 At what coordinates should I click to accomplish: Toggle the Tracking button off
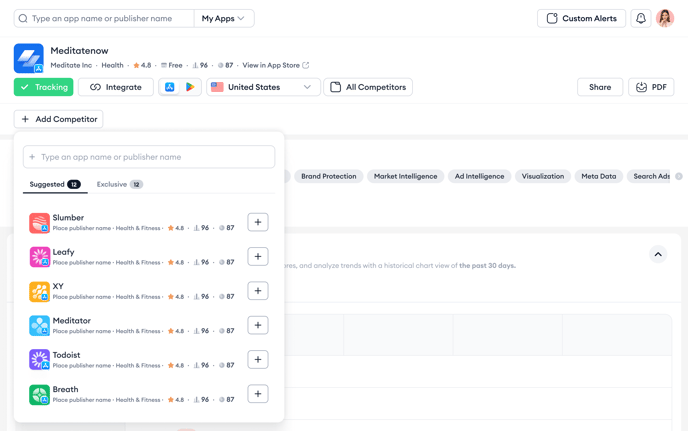pos(43,87)
